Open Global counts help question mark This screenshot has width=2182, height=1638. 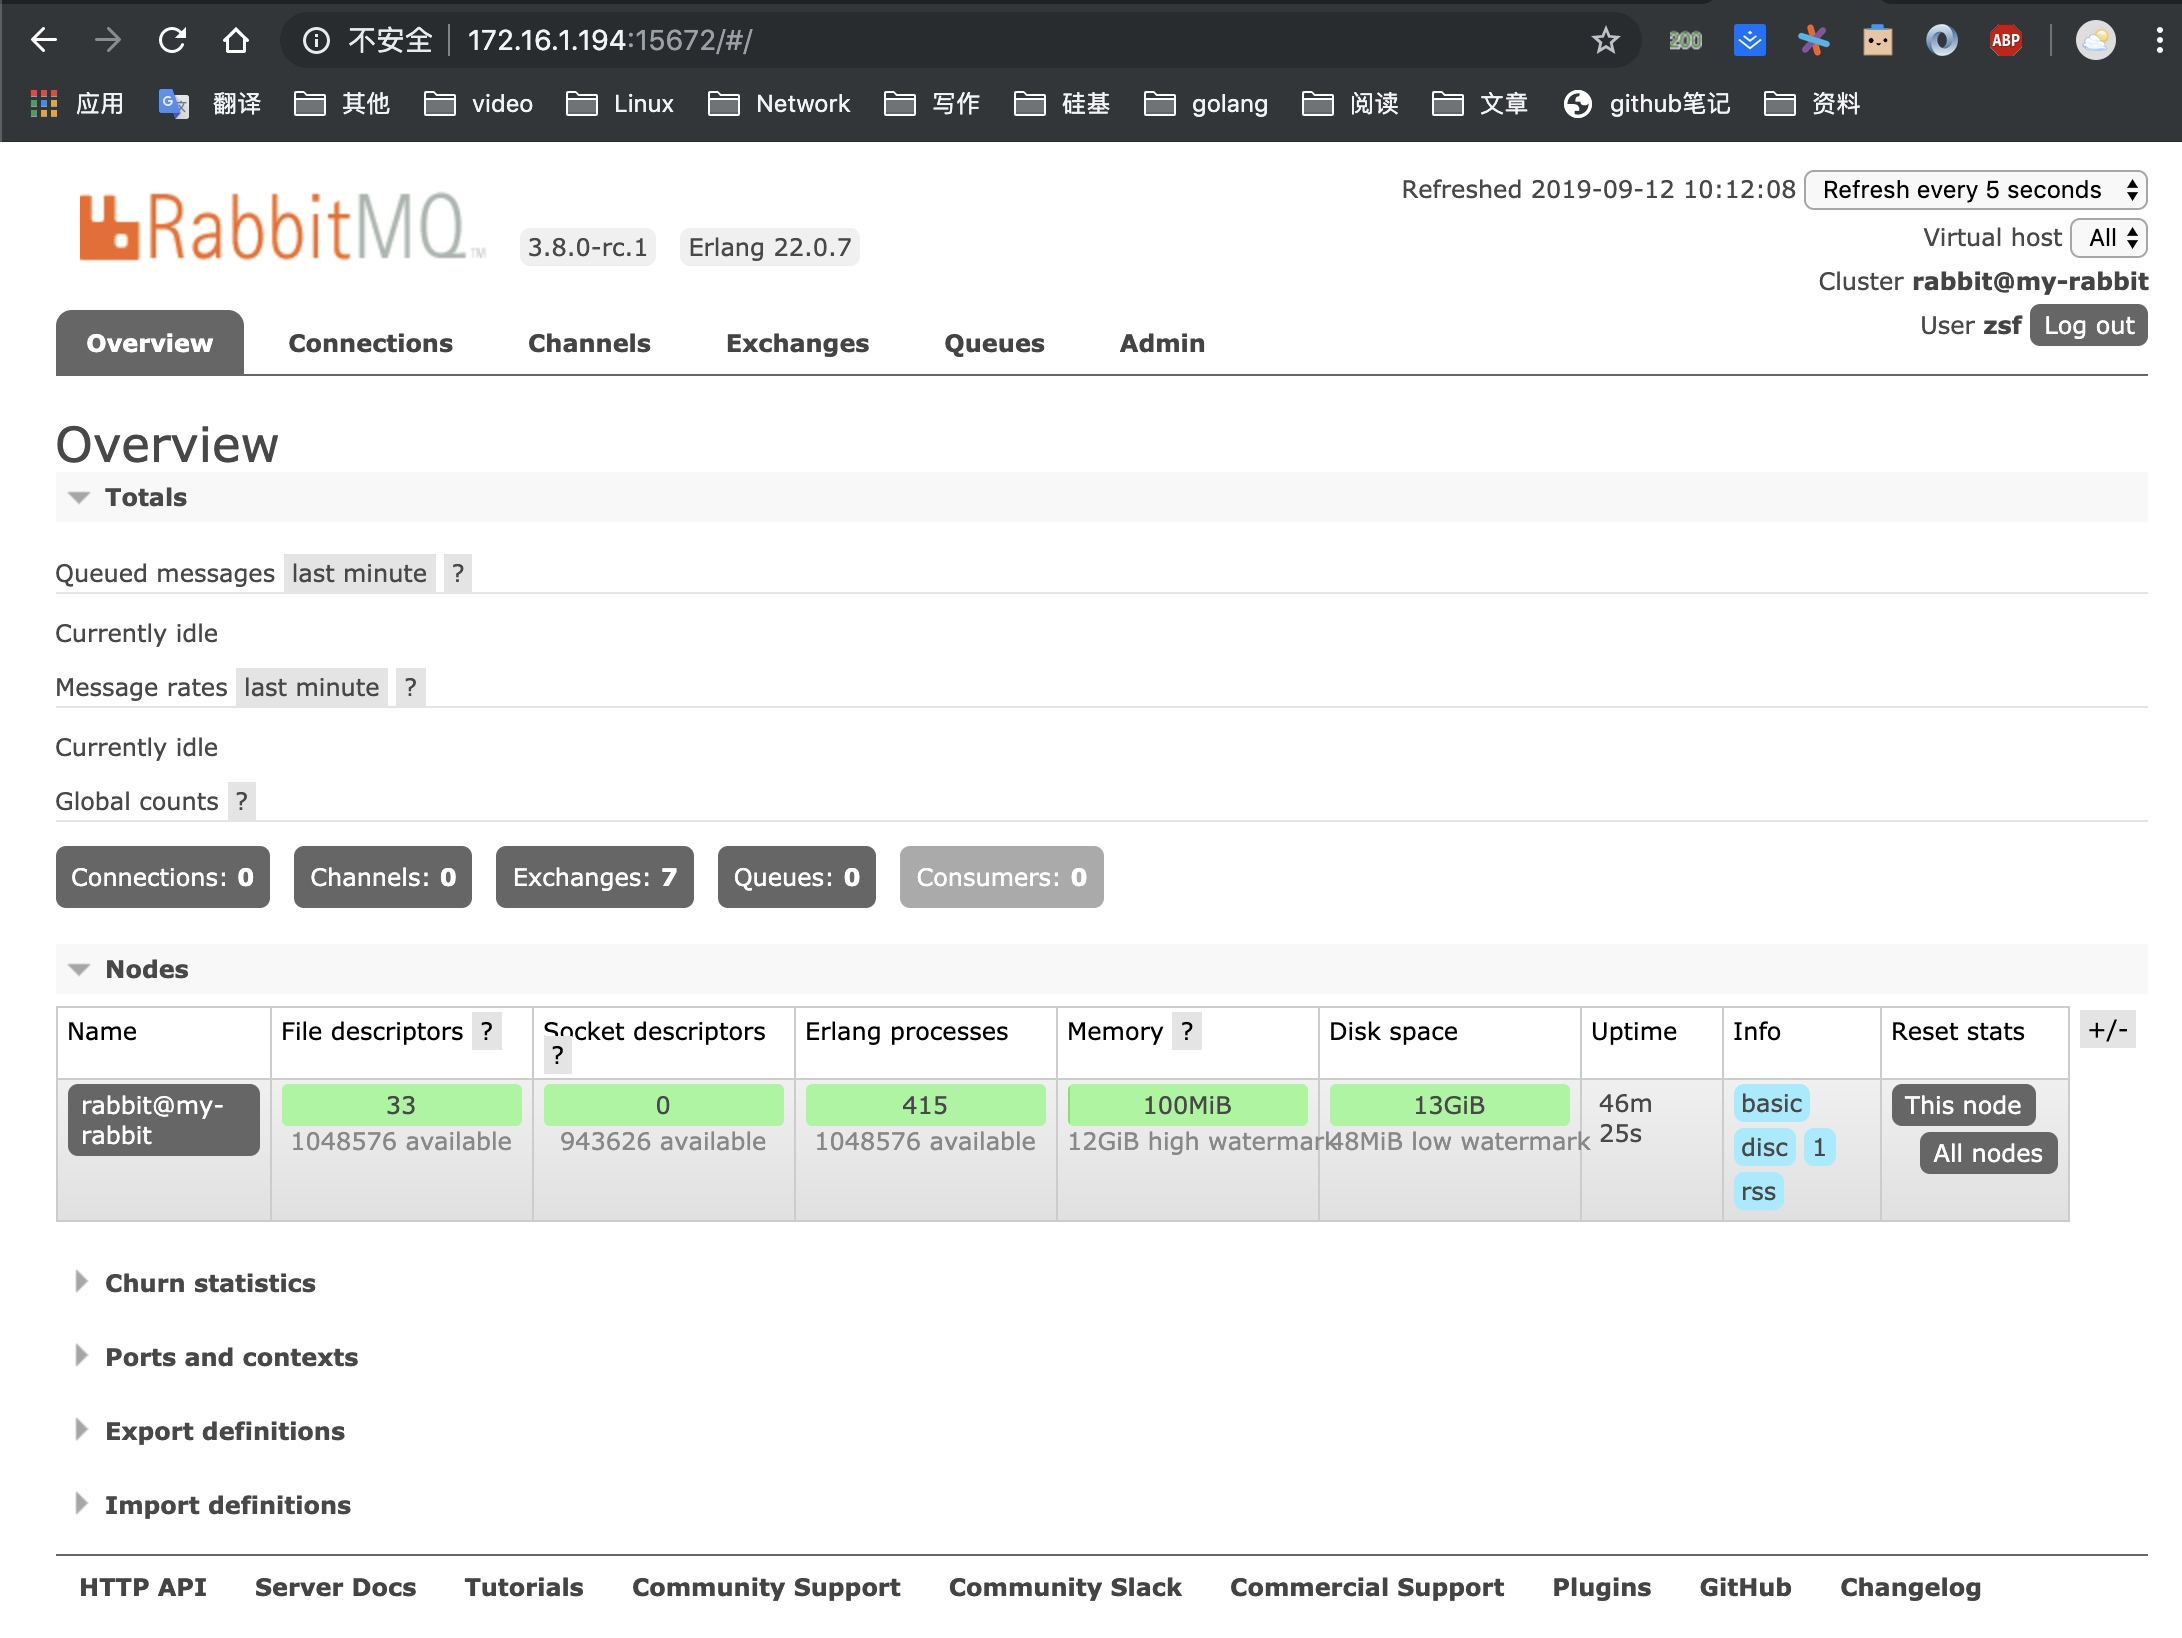point(241,801)
